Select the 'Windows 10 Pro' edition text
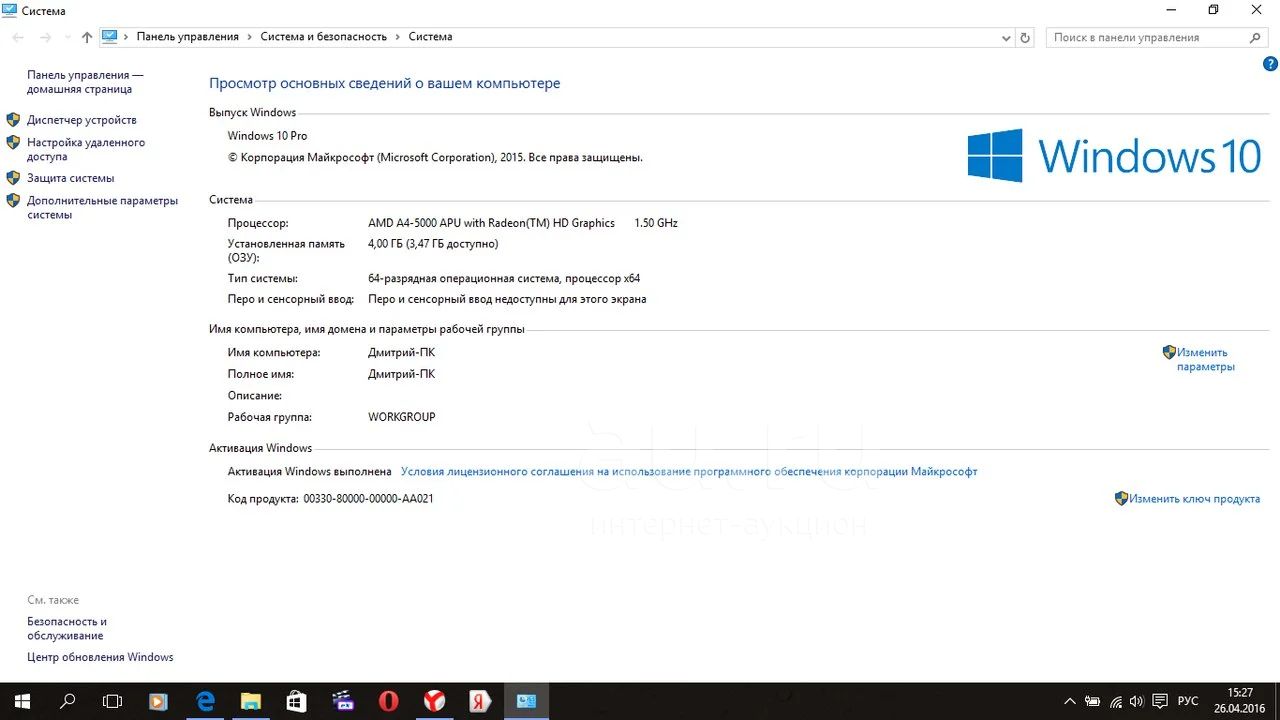 click(x=267, y=136)
